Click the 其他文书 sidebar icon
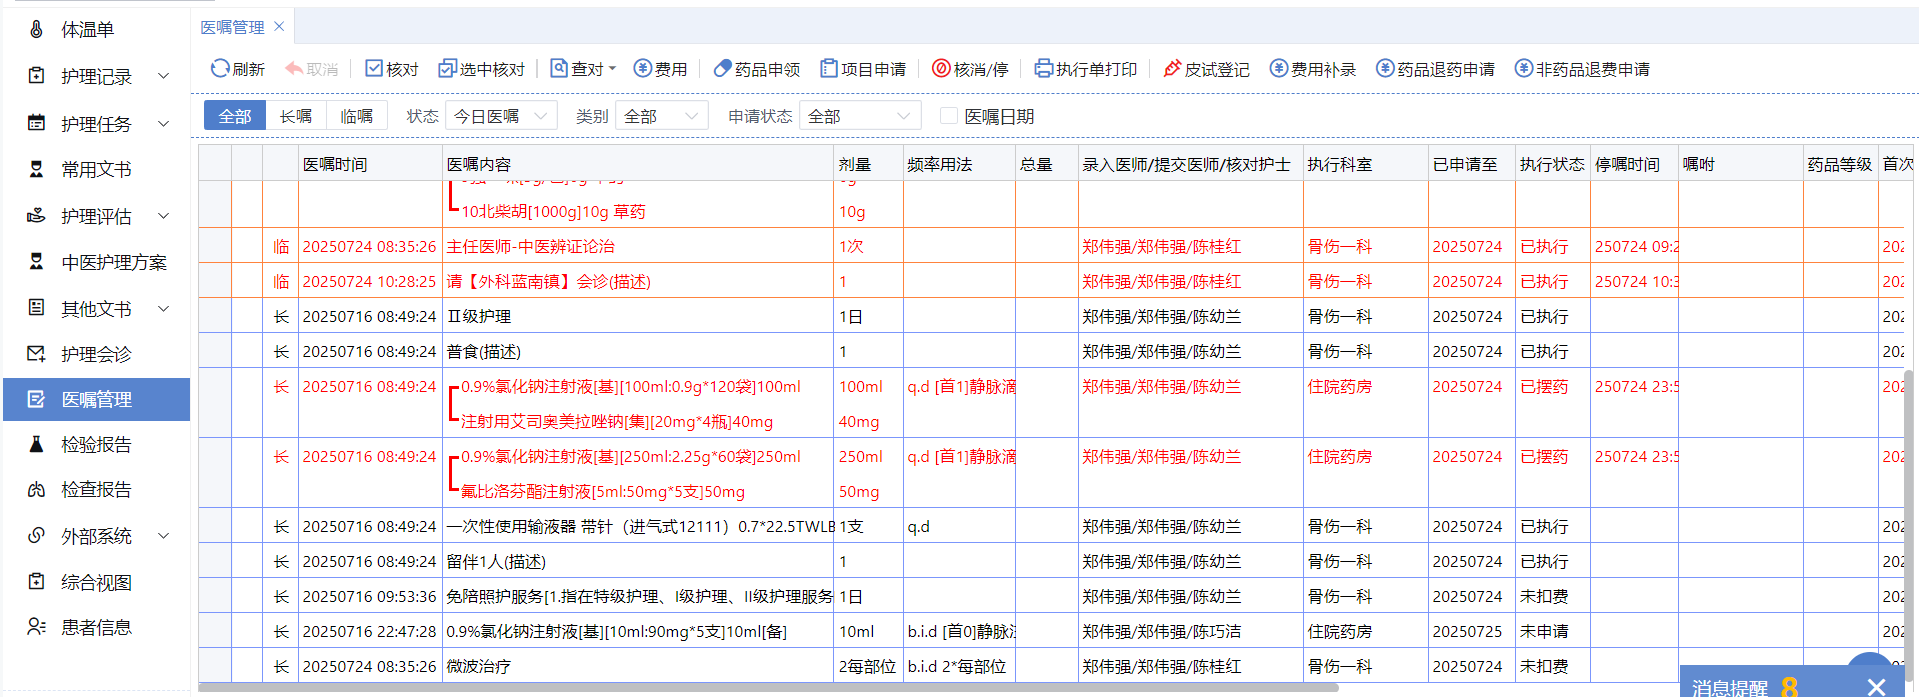1919x697 pixels. click(36, 307)
